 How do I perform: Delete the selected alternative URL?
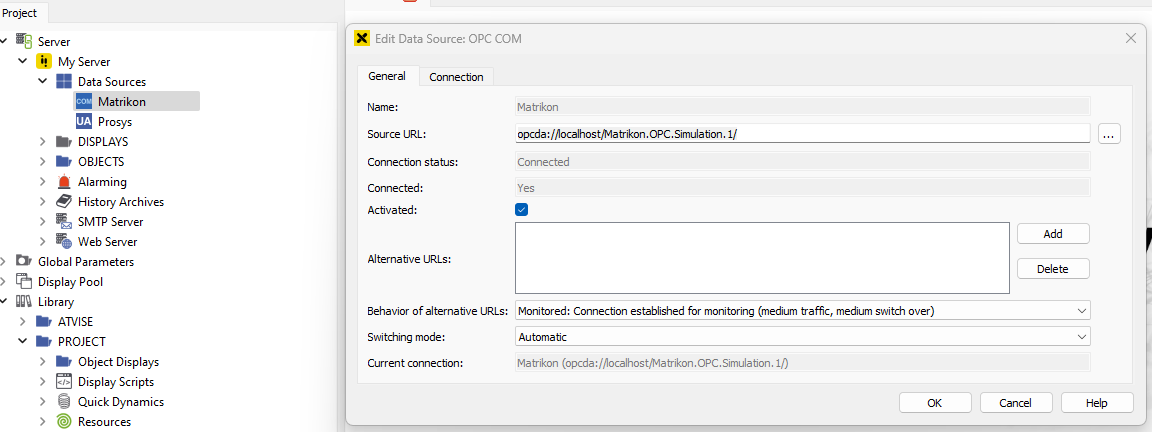click(1053, 269)
